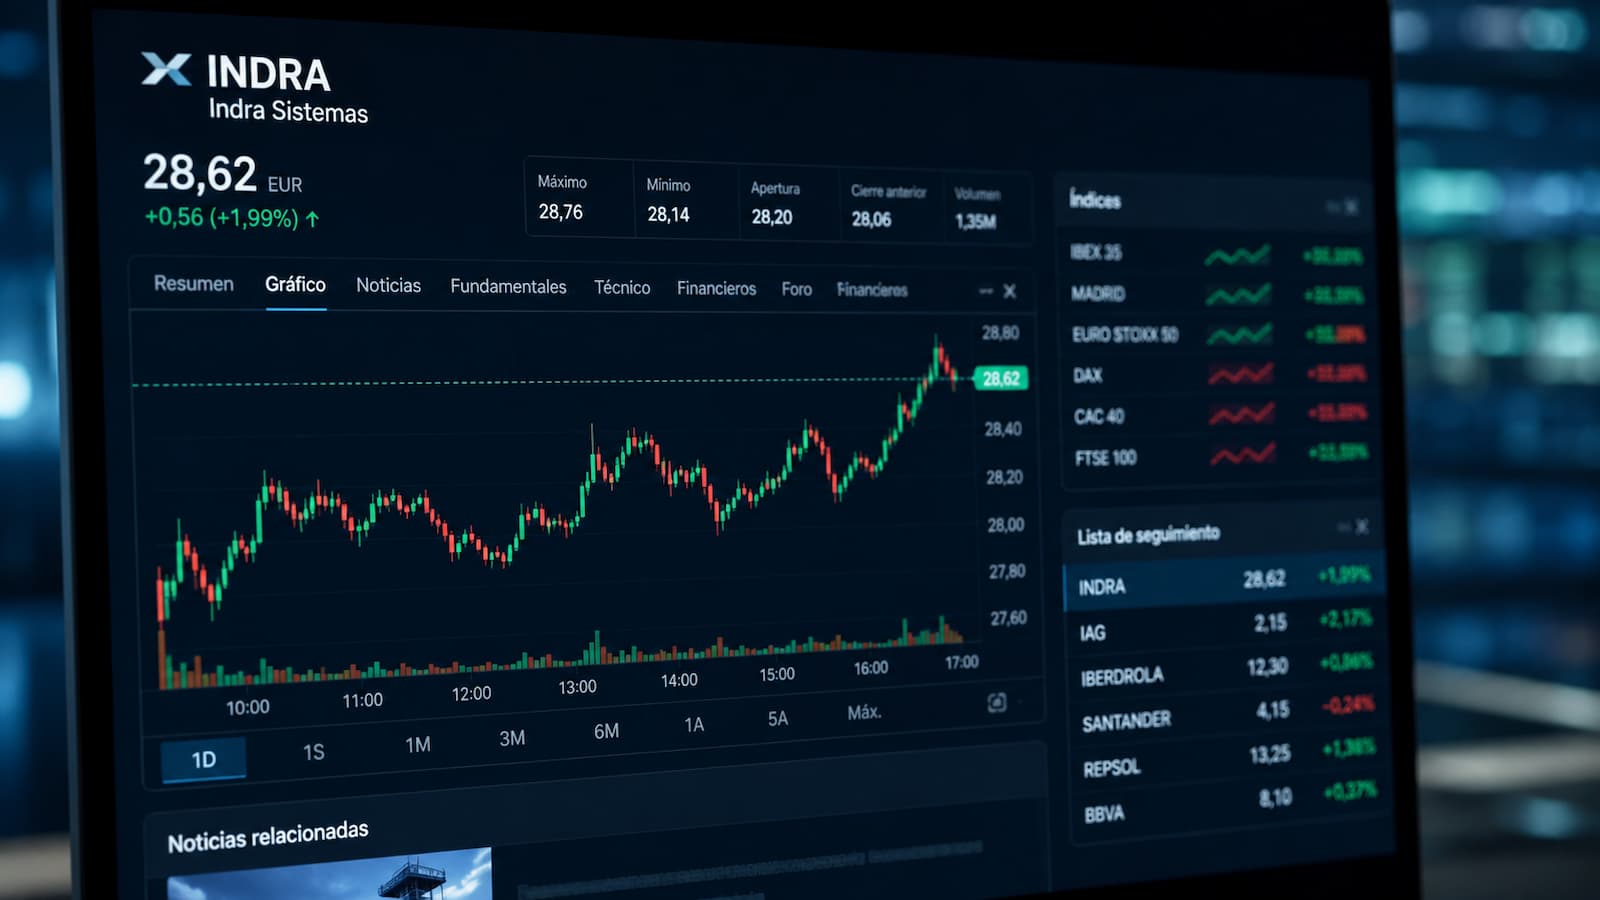Screen dimensions: 1600x900
Task: Click the Noticias relacionadas heading
Action: pyautogui.click(x=268, y=836)
